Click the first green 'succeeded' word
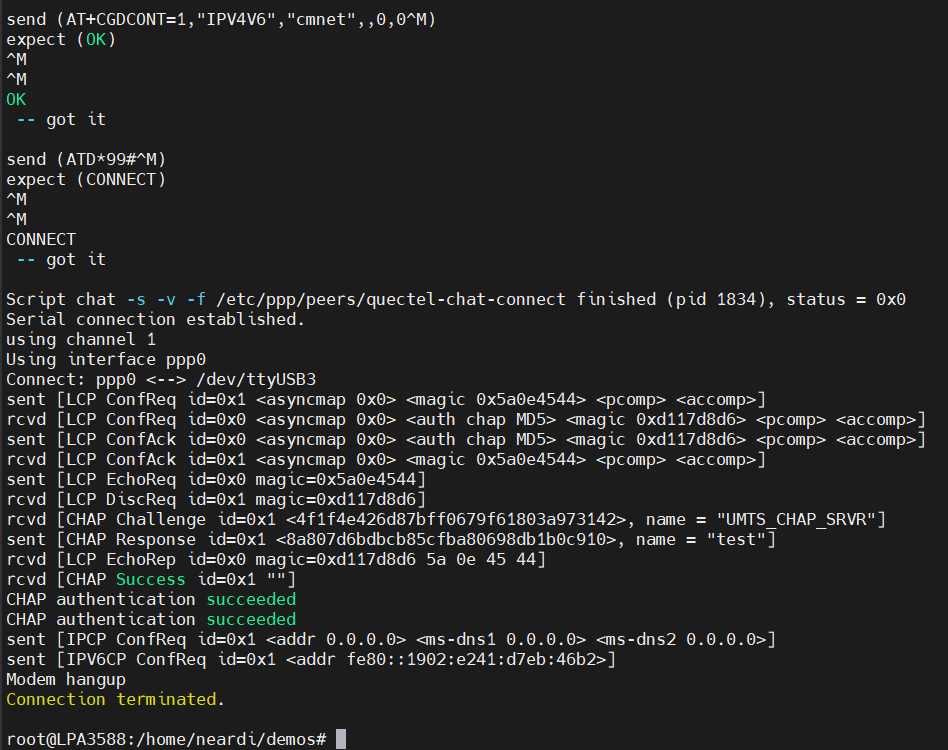The height and width of the screenshot is (750, 948). tap(251, 600)
